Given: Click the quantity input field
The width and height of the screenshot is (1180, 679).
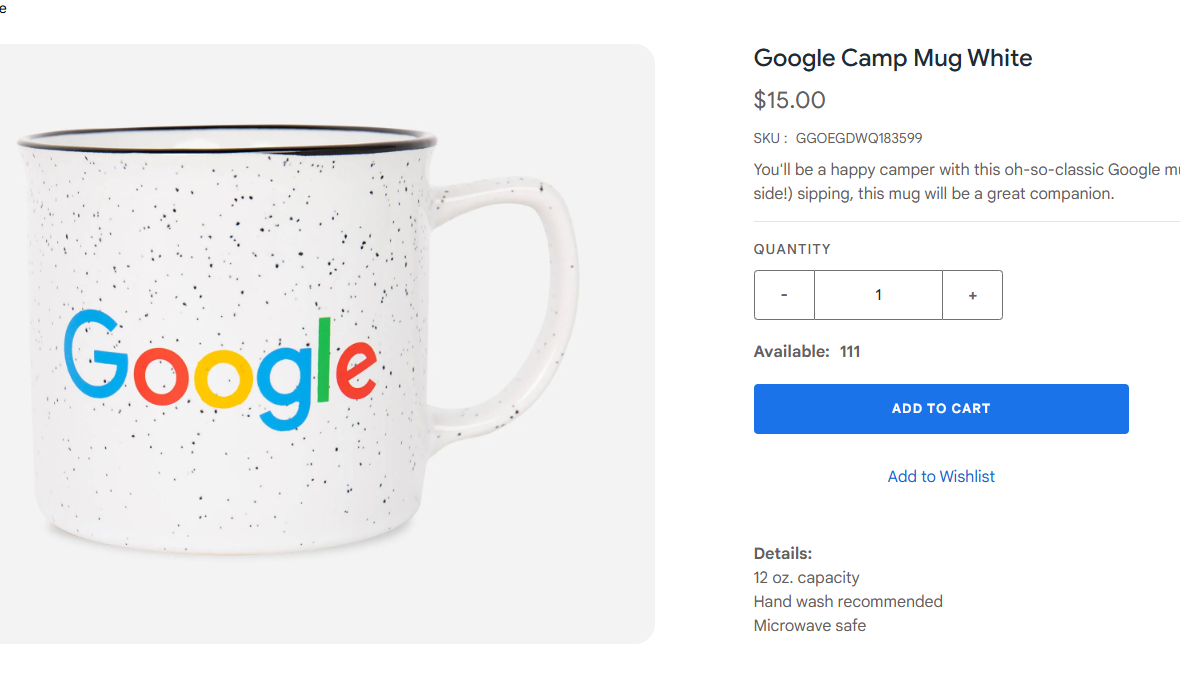Looking at the screenshot, I should click(x=878, y=295).
